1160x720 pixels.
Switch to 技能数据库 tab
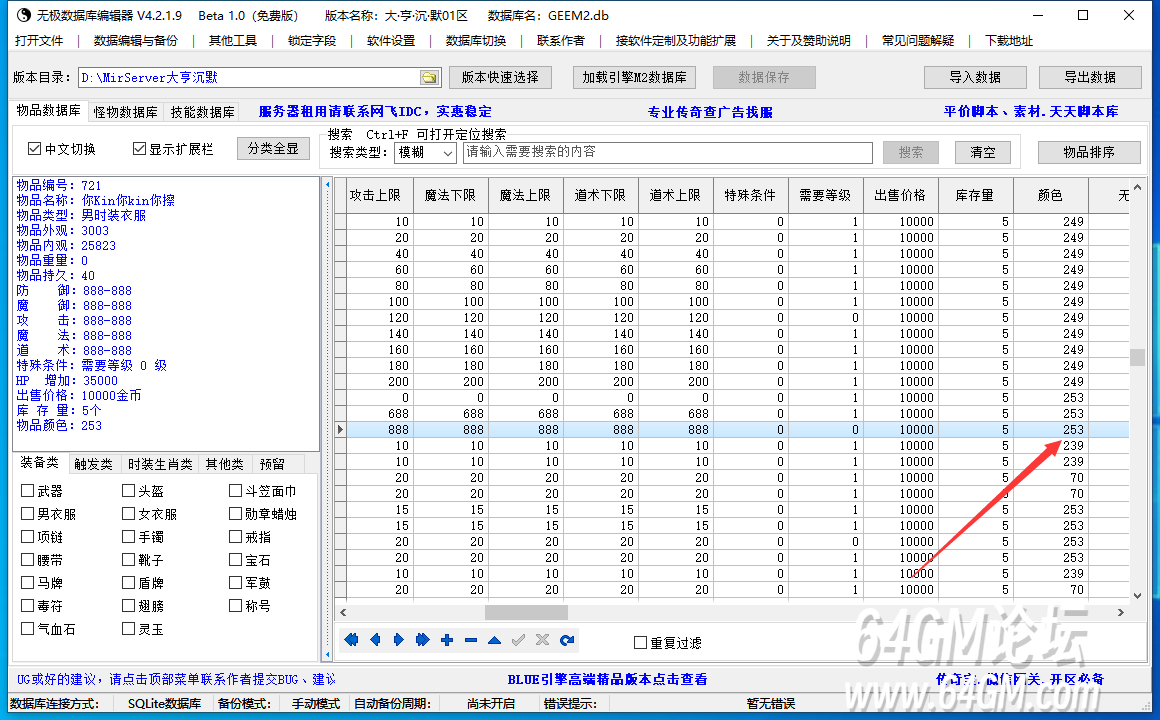click(202, 112)
